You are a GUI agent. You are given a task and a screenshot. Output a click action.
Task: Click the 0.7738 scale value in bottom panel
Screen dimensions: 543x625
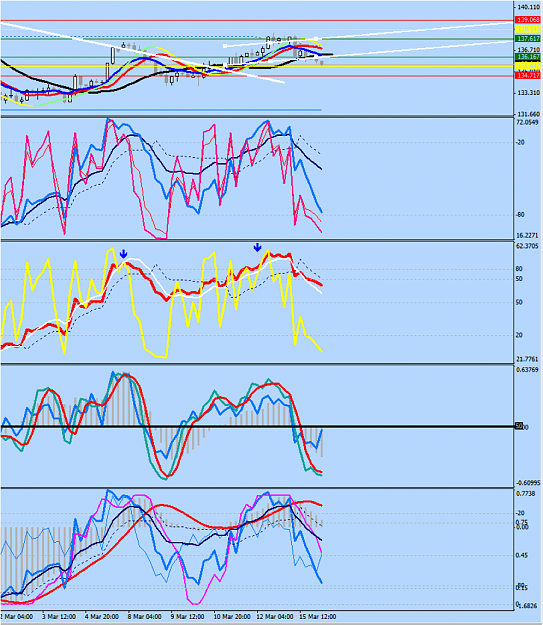point(527,493)
